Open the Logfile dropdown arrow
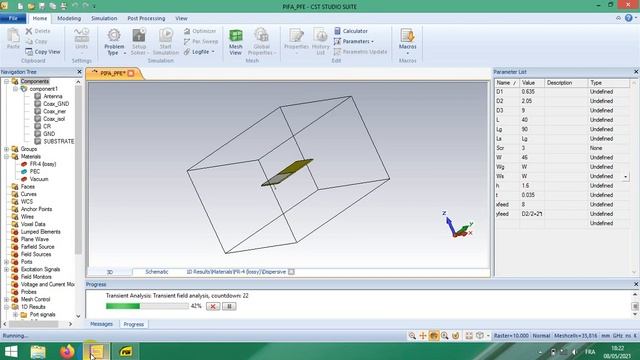The image size is (640, 360). [x=213, y=52]
